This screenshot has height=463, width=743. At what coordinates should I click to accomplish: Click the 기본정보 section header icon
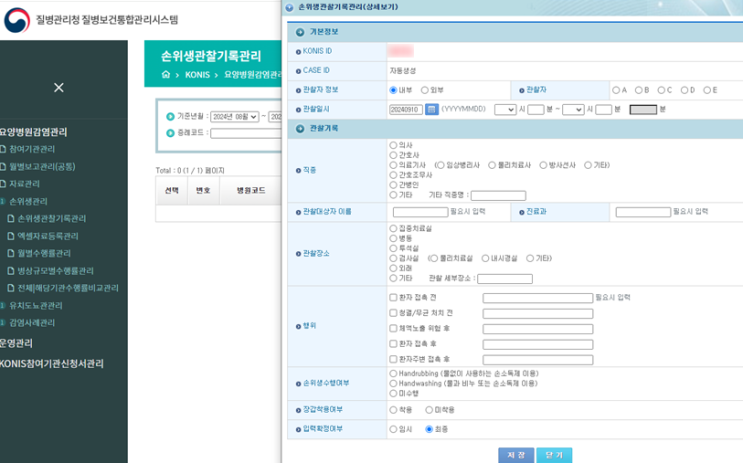pyautogui.click(x=300, y=32)
